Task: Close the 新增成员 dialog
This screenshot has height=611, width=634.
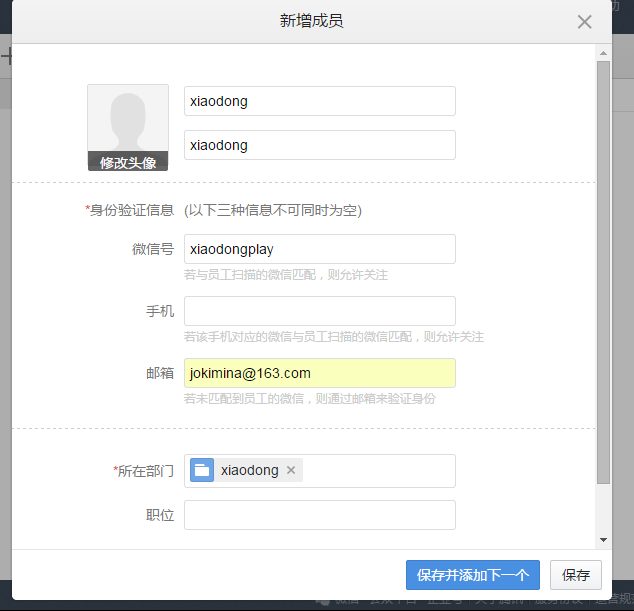Action: (584, 22)
